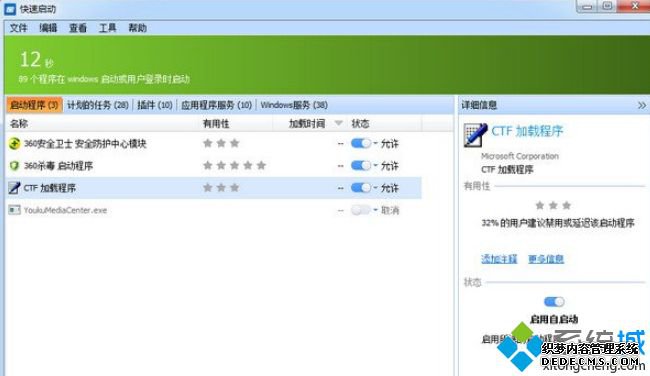Click the 360杀毒 shield icon
The height and width of the screenshot is (376, 650).
15,166
